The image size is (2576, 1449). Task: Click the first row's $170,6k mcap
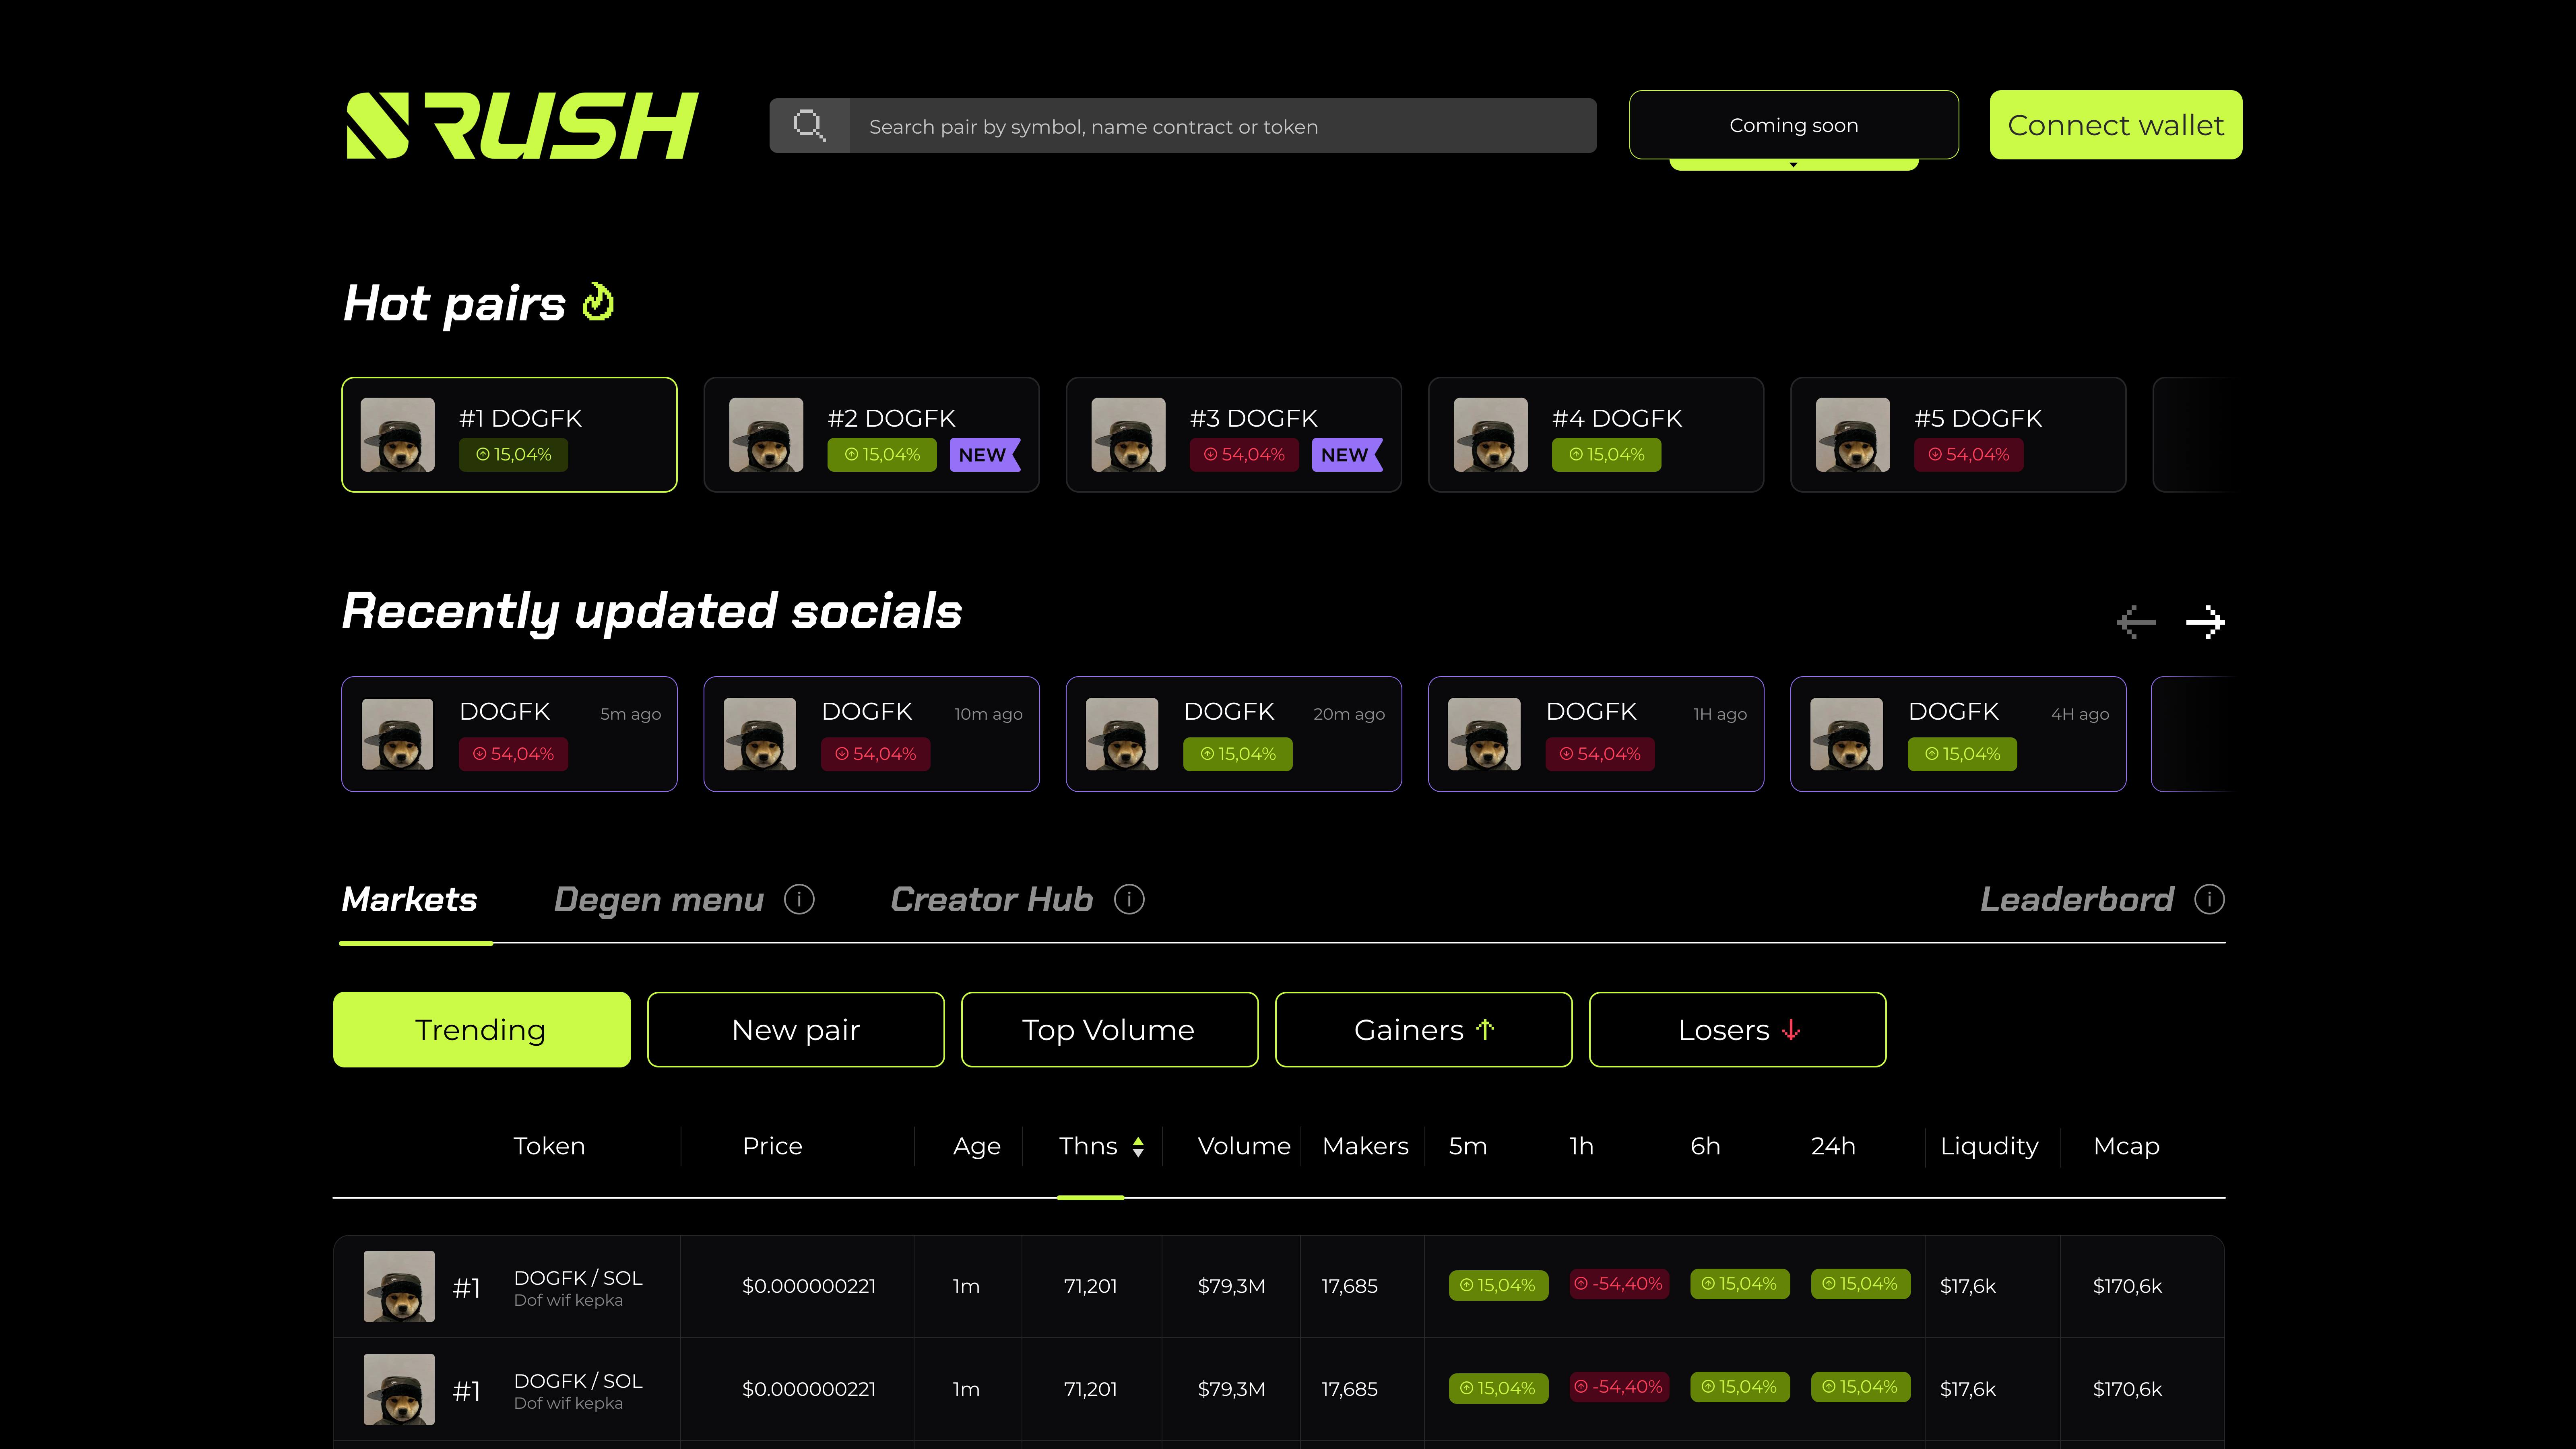coord(2127,1286)
